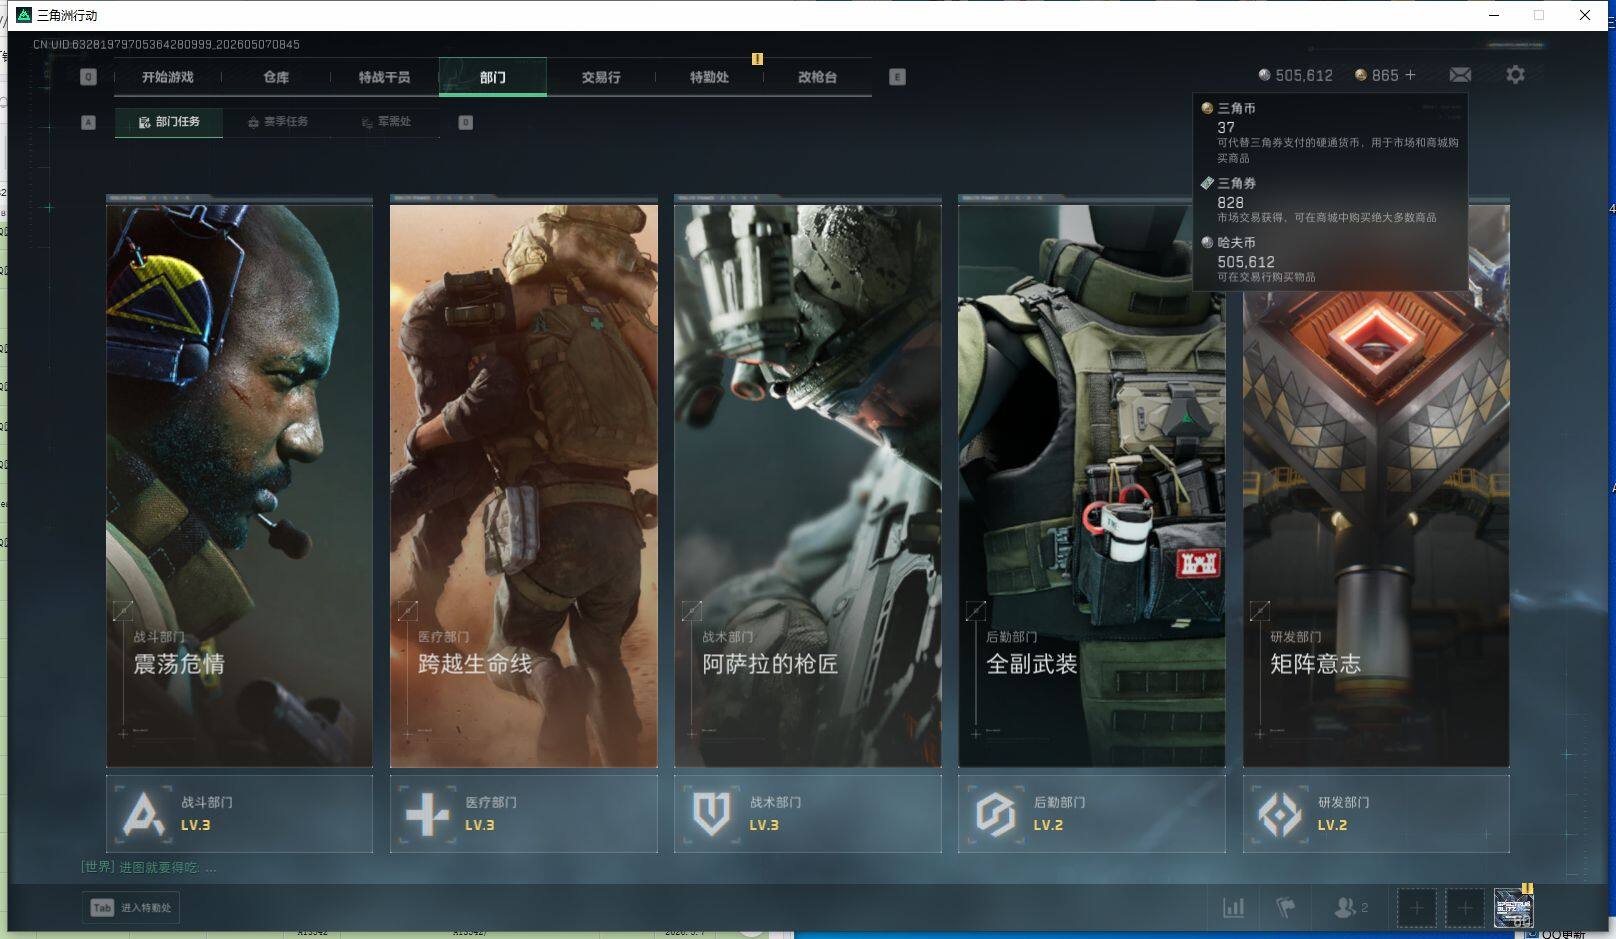Image resolution: width=1616 pixels, height=939 pixels.
Task: Switch to the 仓库 tab
Action: (x=276, y=77)
